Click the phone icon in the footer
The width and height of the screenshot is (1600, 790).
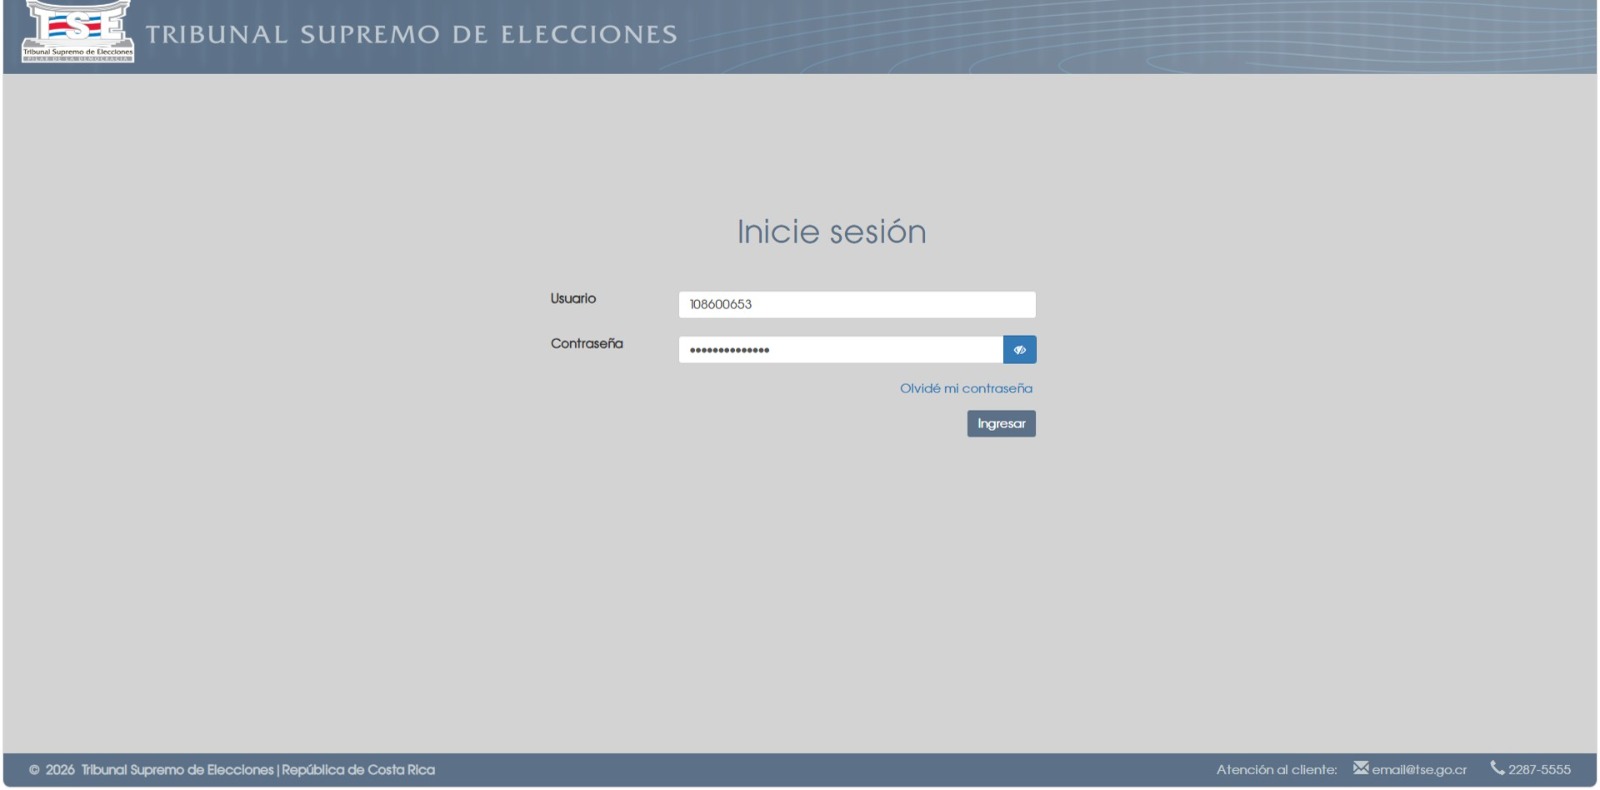[x=1497, y=768]
